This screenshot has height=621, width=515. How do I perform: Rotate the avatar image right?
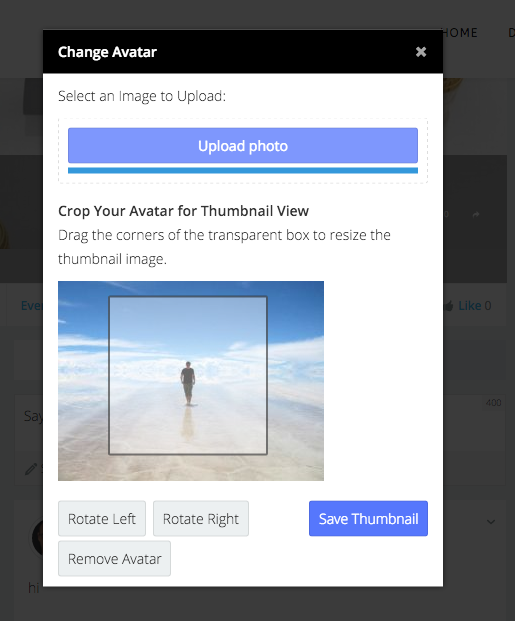click(x=201, y=518)
